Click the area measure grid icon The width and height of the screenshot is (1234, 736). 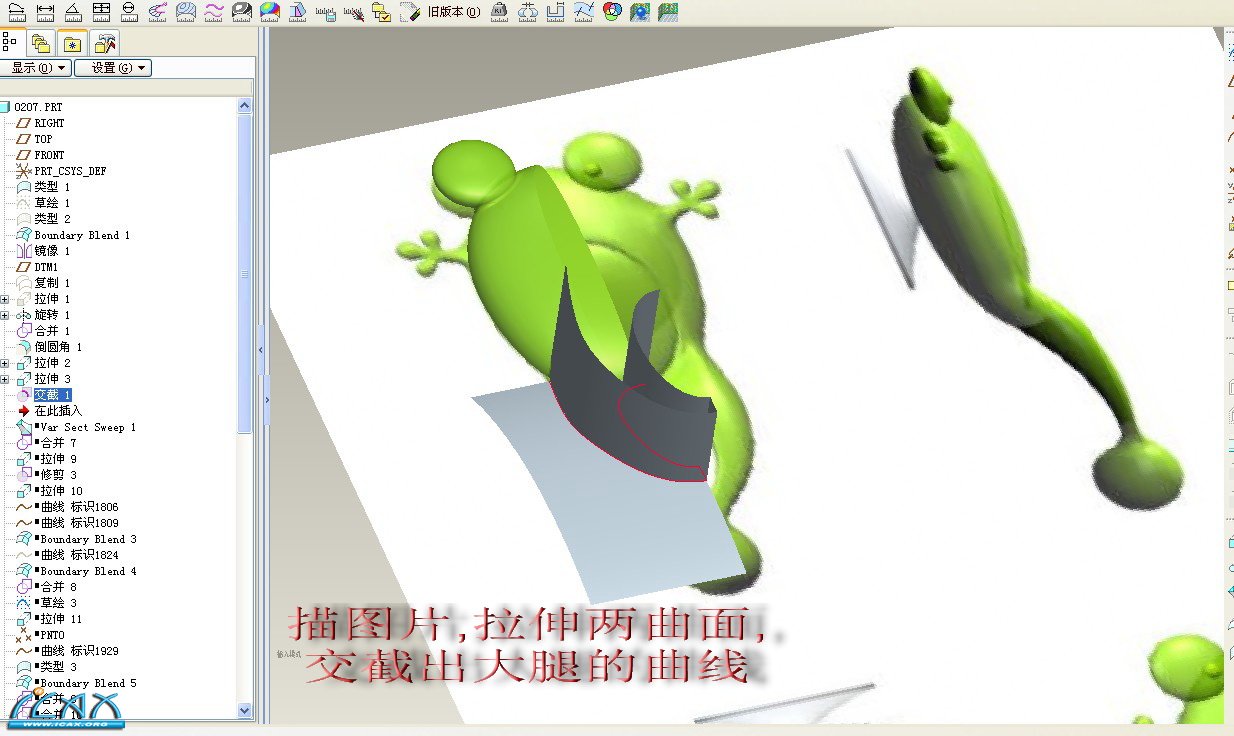coord(101,12)
